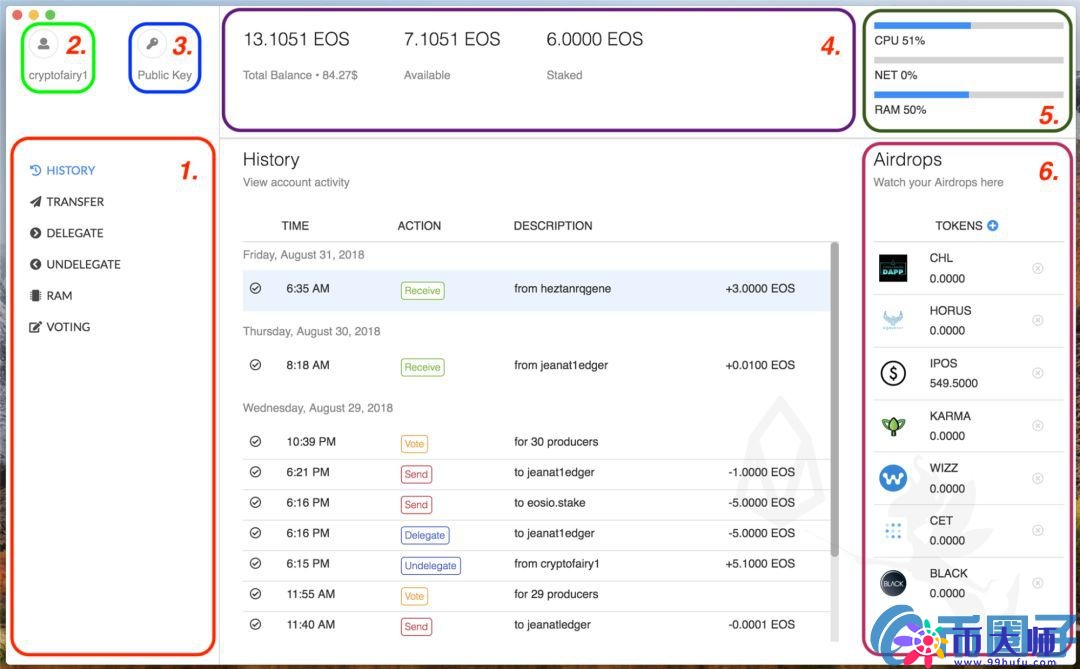This screenshot has height=669, width=1080.
Task: Switch to the Voting section
Action: point(68,327)
